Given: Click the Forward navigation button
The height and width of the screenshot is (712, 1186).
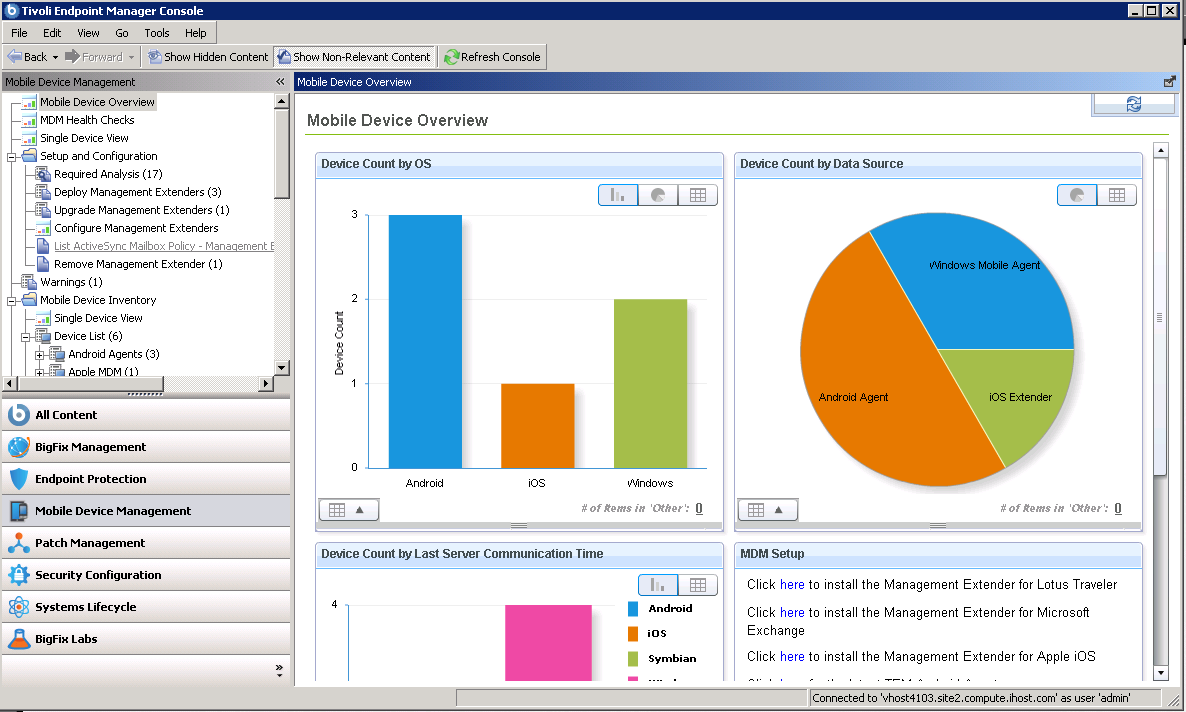Looking at the screenshot, I should point(94,57).
